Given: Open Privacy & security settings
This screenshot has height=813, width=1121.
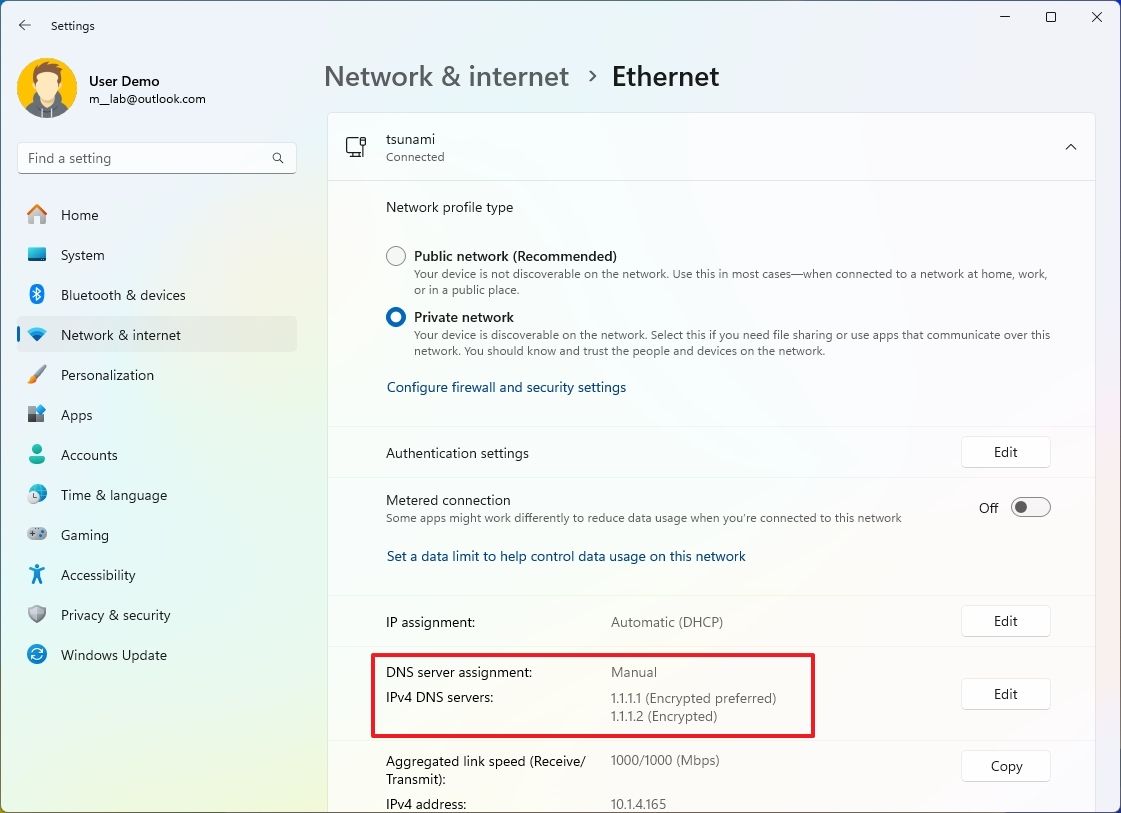Looking at the screenshot, I should [116, 615].
